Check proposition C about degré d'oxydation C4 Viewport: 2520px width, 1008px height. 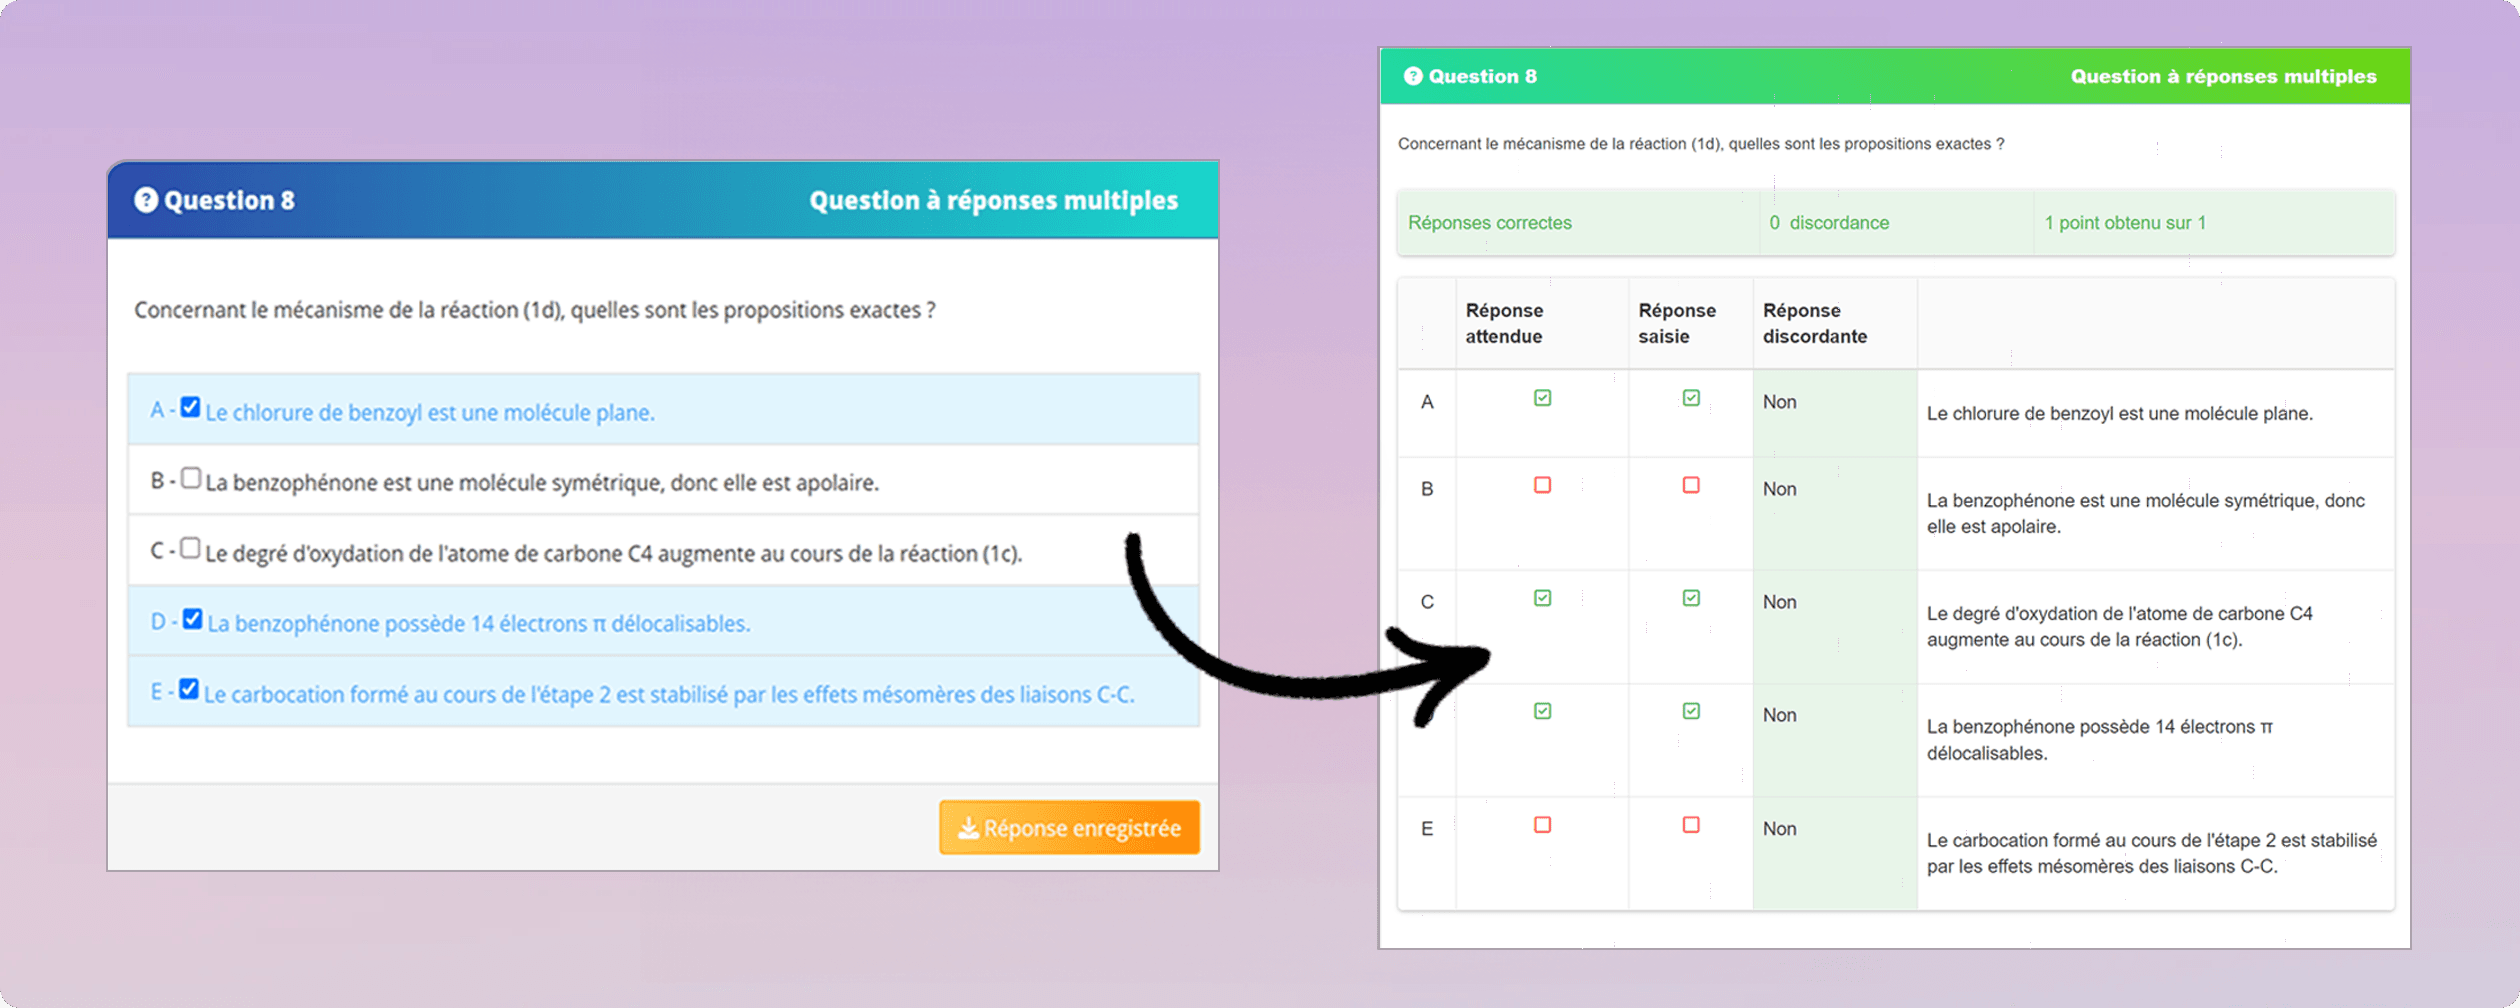[x=191, y=548]
